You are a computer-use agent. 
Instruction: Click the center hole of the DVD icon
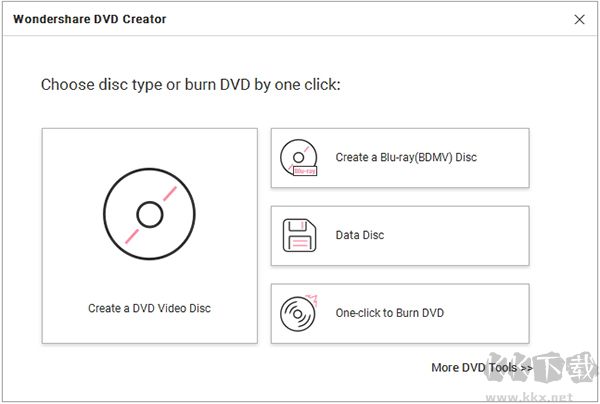tap(150, 214)
